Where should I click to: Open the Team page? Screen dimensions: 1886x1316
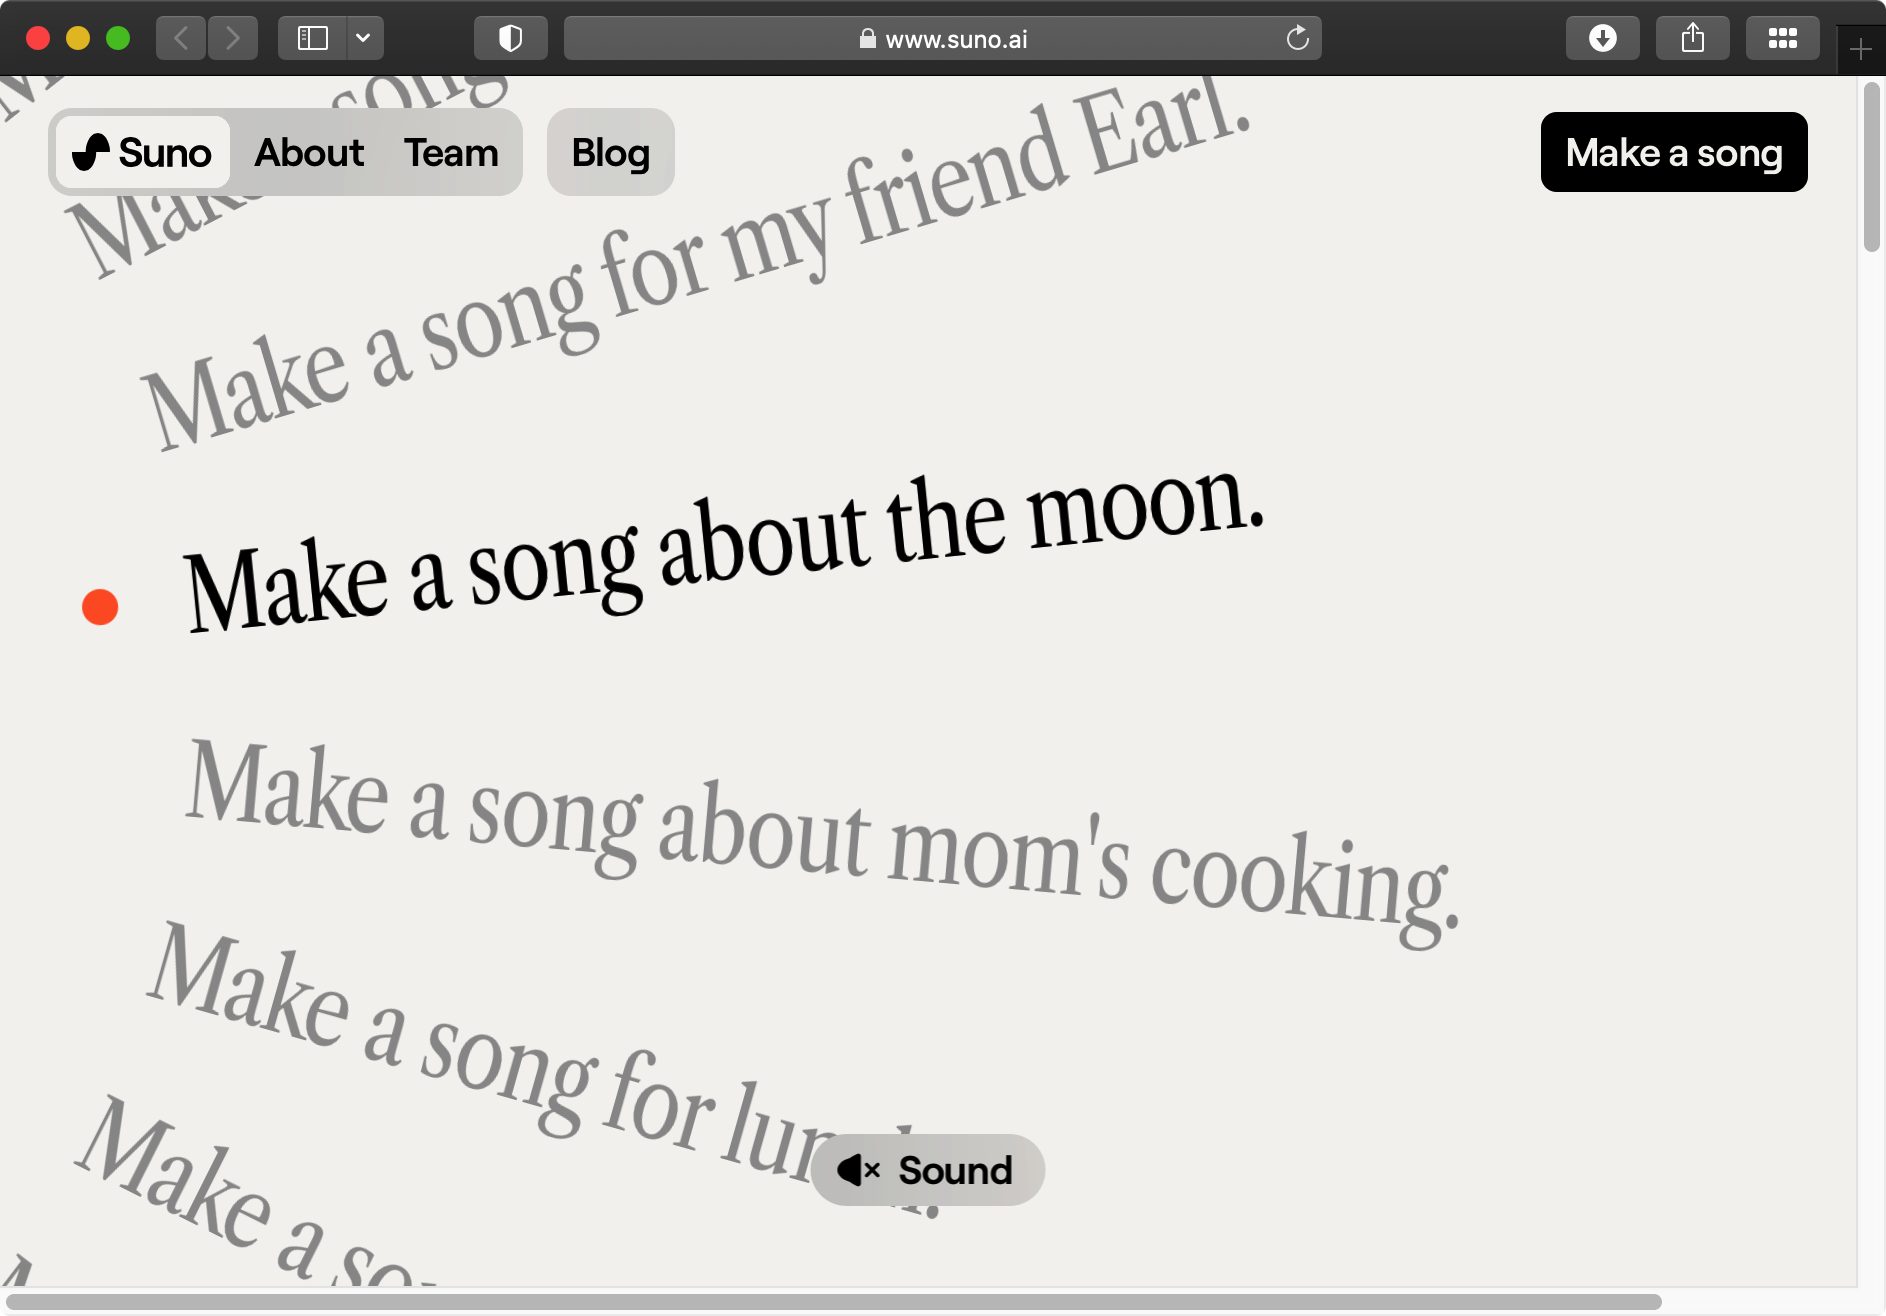point(451,152)
